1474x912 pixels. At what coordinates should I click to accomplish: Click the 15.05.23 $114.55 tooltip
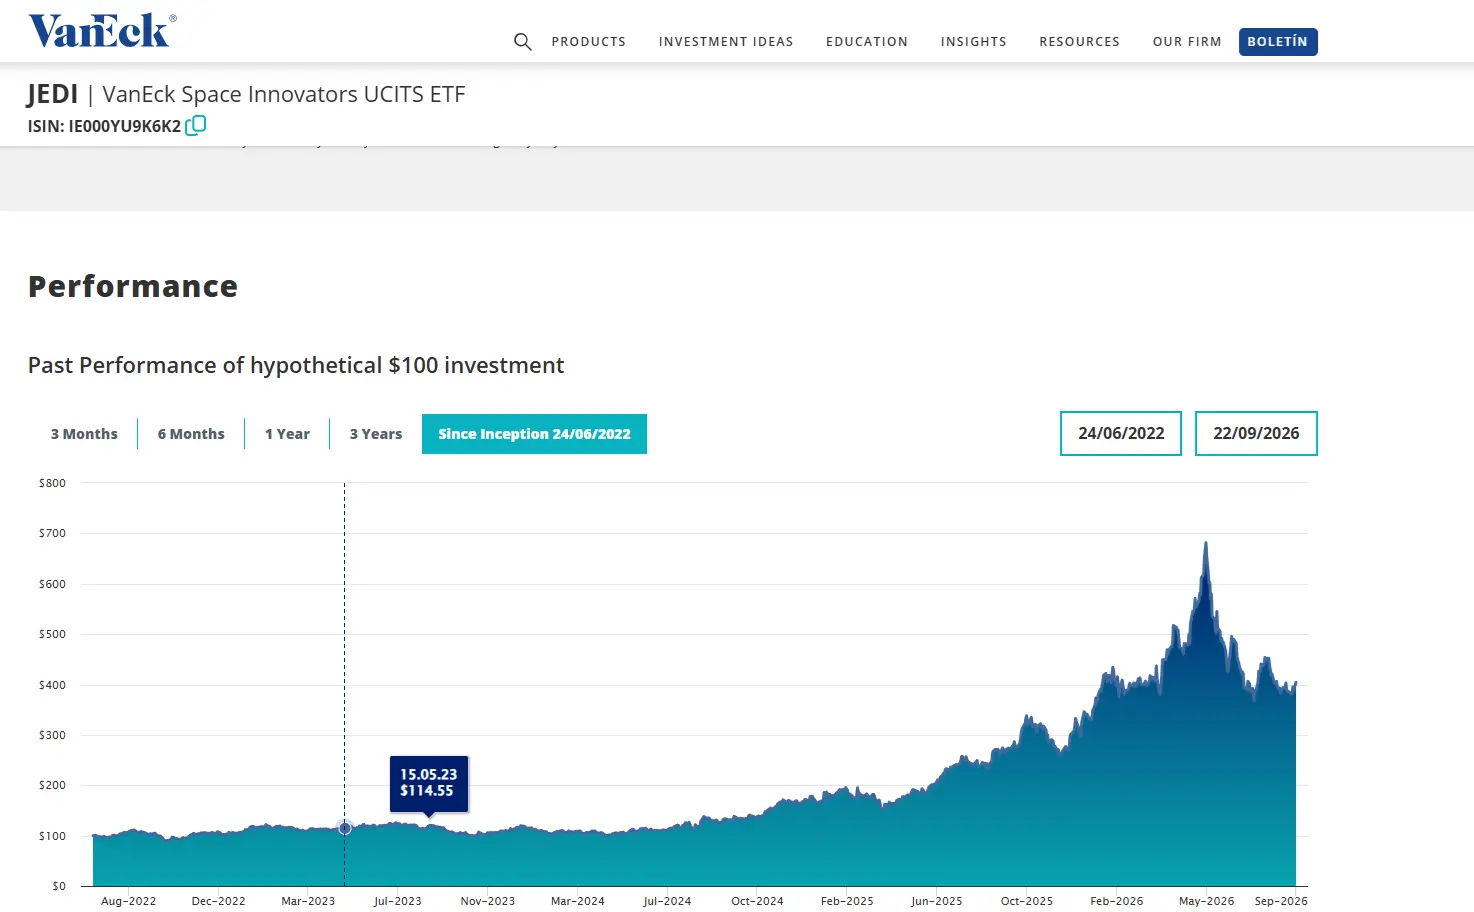(x=429, y=783)
